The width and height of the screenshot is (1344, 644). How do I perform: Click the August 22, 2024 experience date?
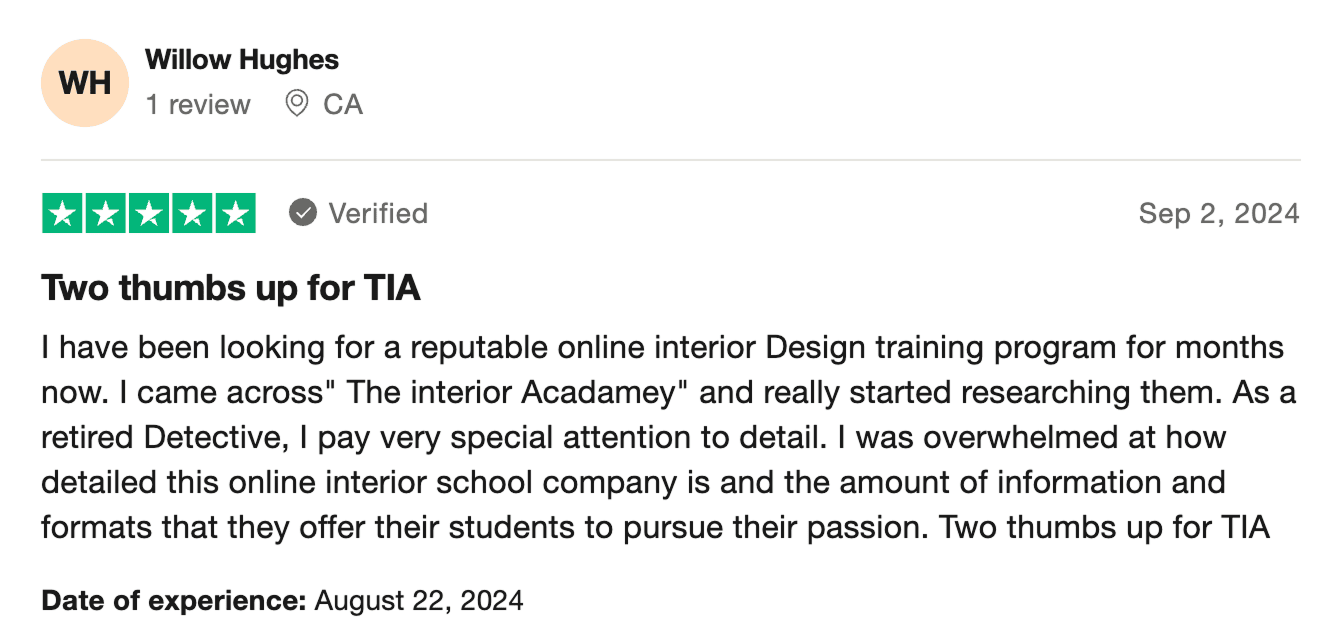[419, 601]
